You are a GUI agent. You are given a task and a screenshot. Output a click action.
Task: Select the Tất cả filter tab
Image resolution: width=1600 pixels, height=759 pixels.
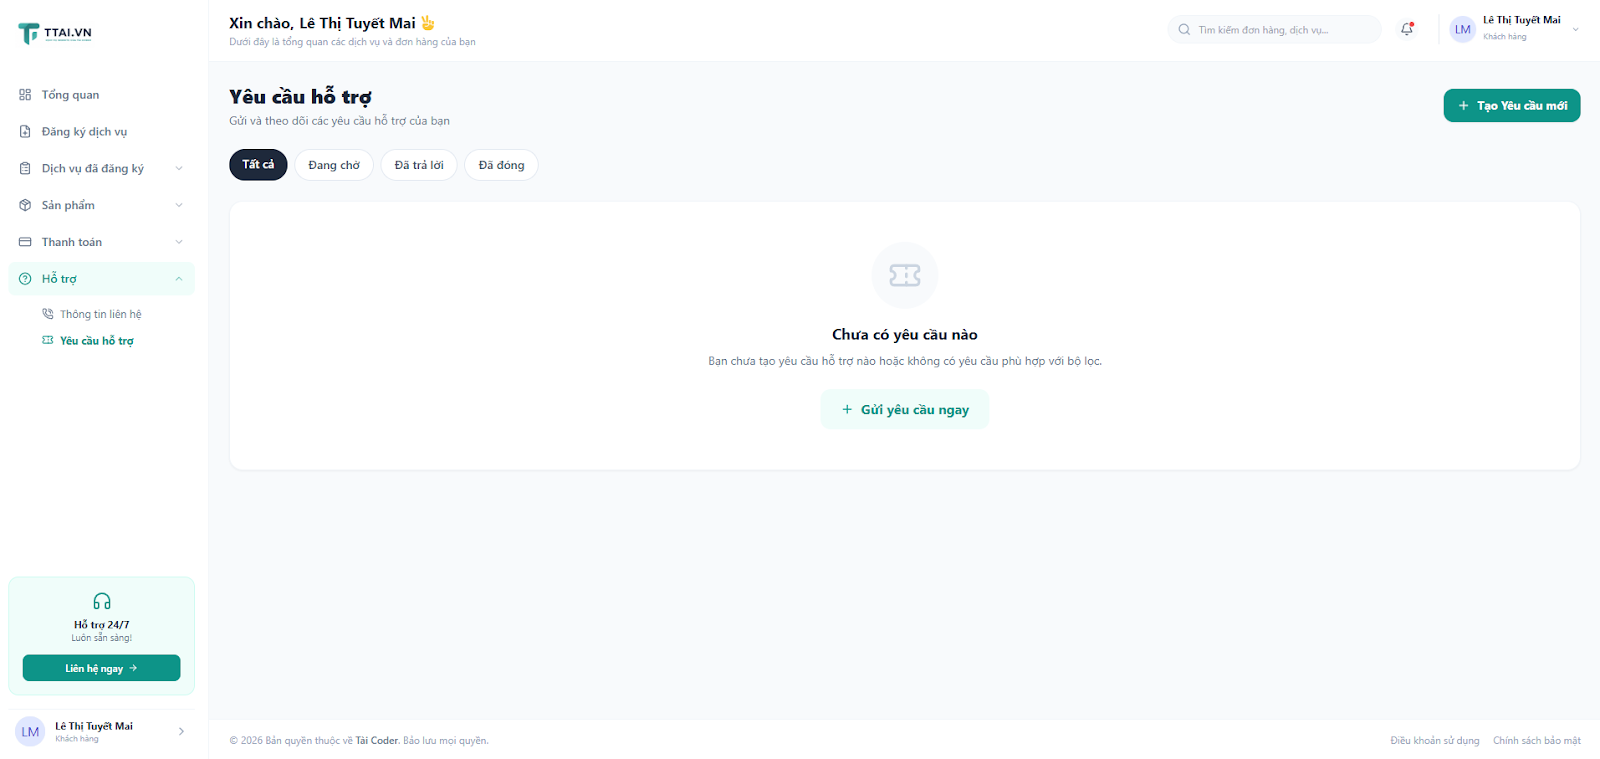258,165
